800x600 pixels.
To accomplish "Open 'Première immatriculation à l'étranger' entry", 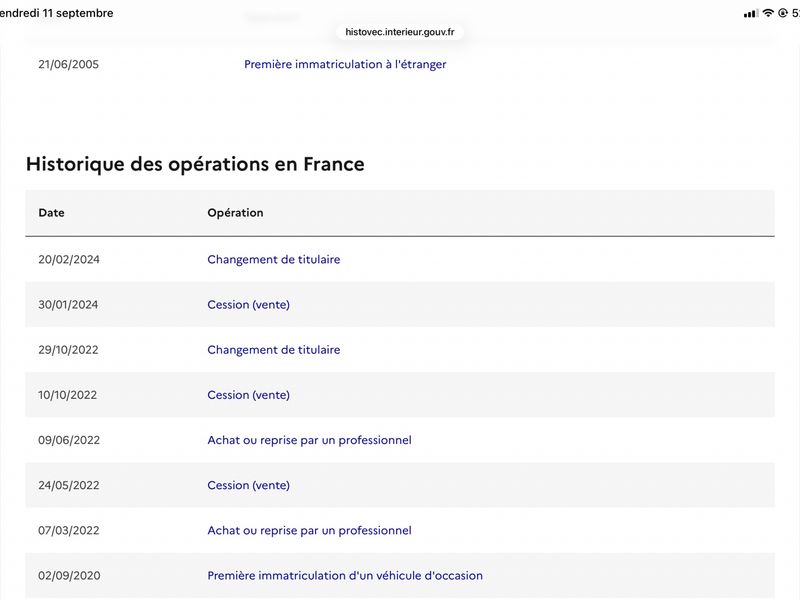I will [345, 64].
